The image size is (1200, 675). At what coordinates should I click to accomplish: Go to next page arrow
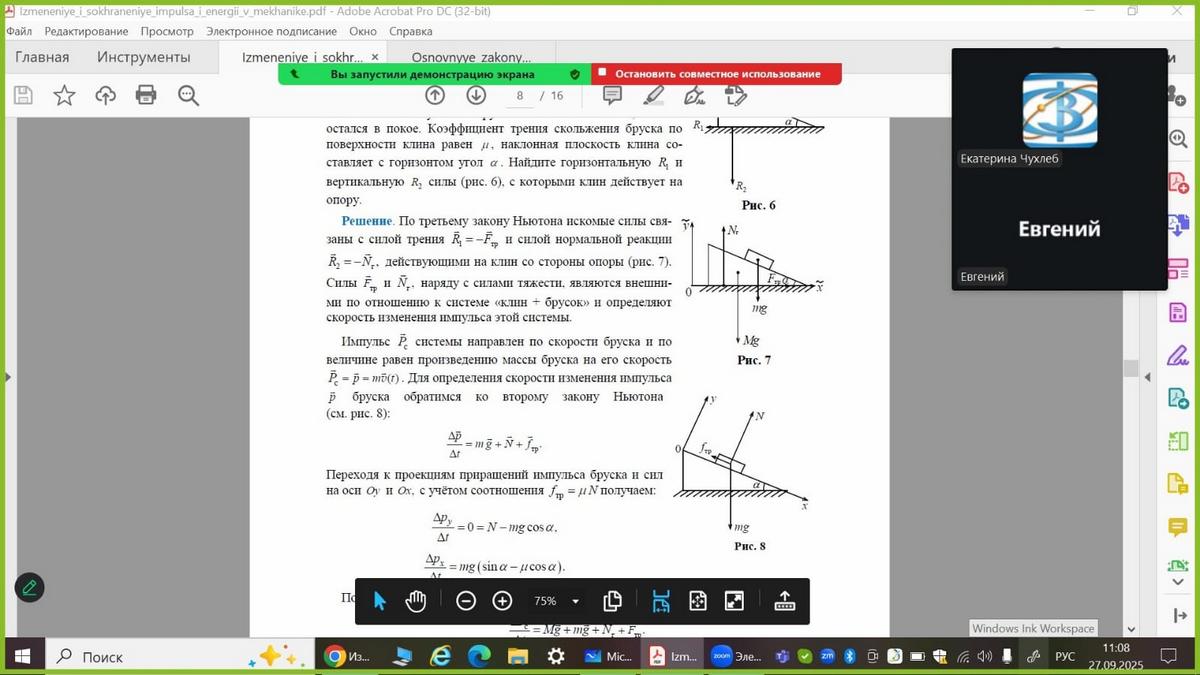tap(476, 95)
